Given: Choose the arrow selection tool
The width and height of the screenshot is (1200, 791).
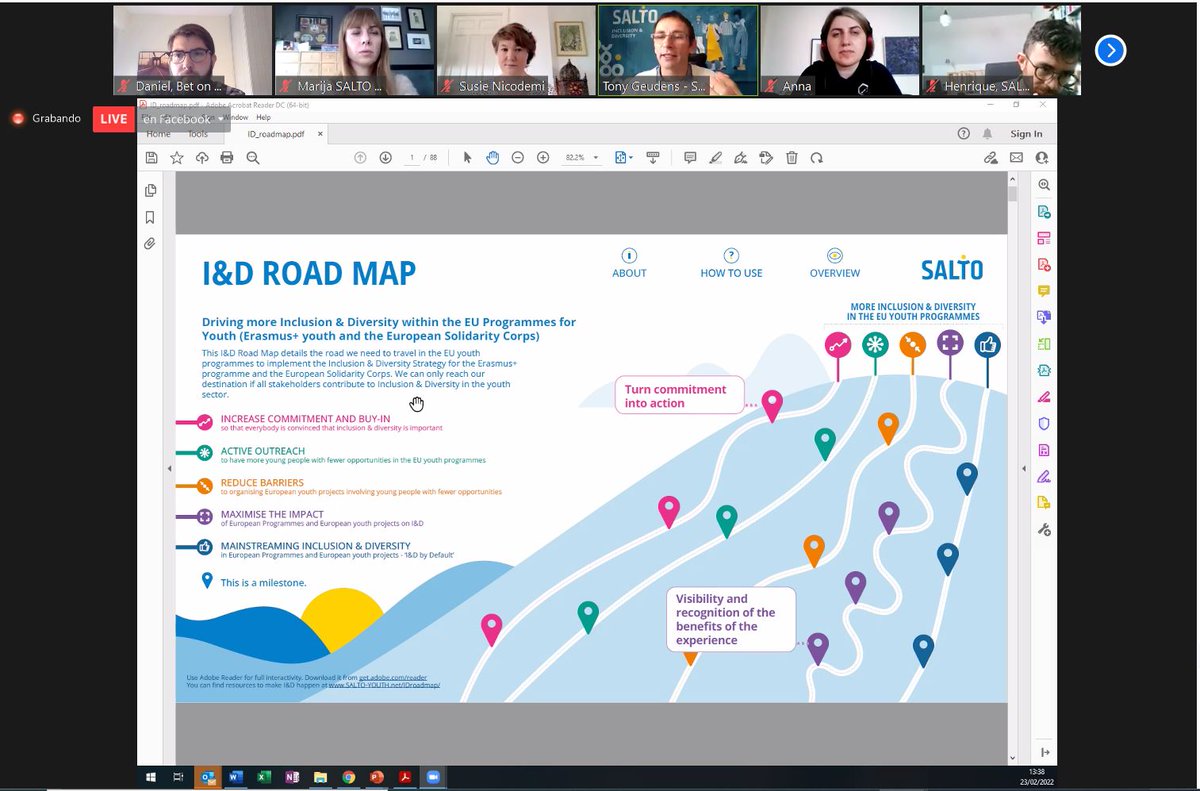Looking at the screenshot, I should pyautogui.click(x=467, y=157).
